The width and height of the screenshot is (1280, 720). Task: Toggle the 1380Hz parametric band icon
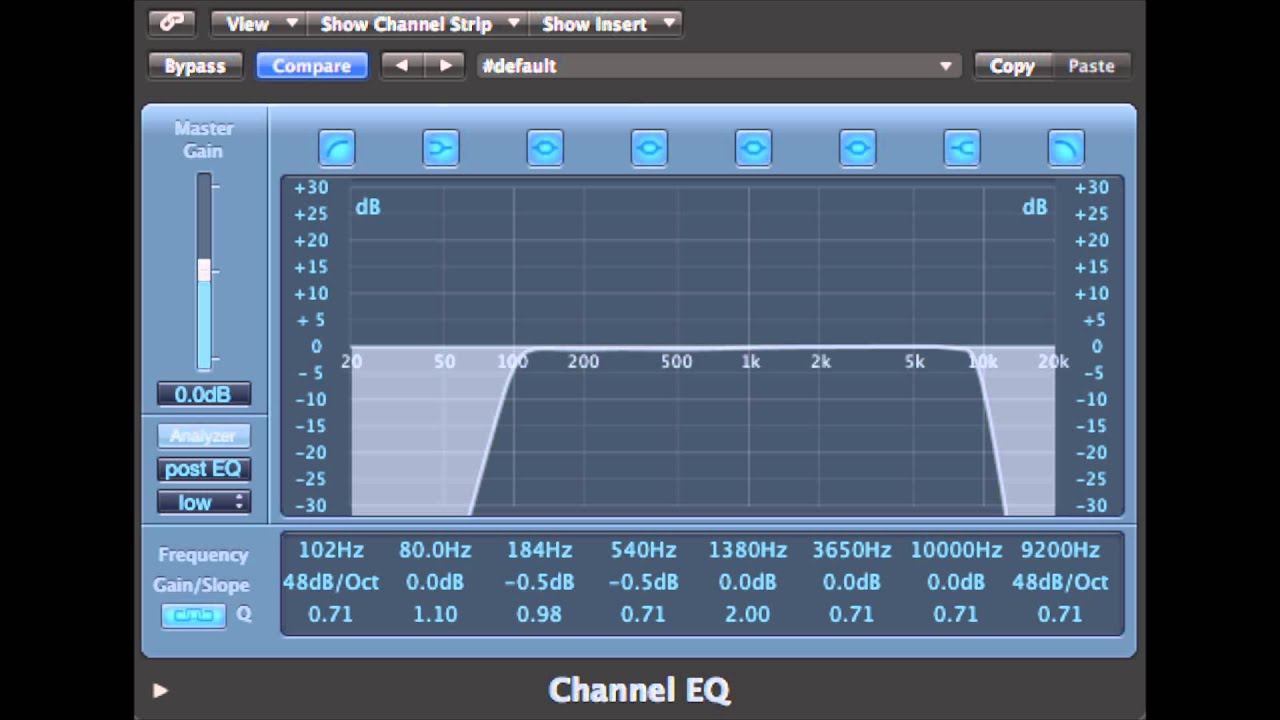(753, 149)
